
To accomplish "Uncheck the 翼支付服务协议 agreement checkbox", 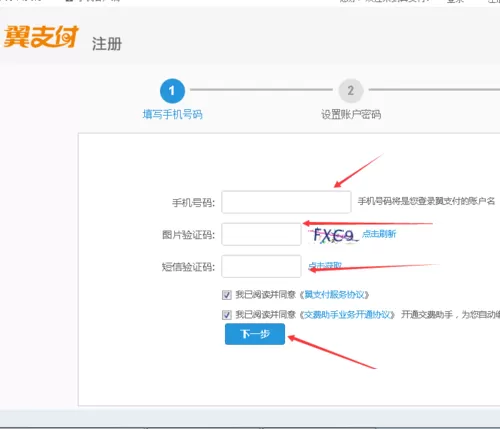I will coord(227,295).
